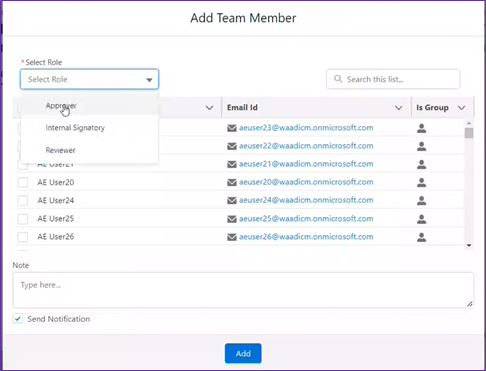Click the person icon in AE User20 row

(x=421, y=182)
